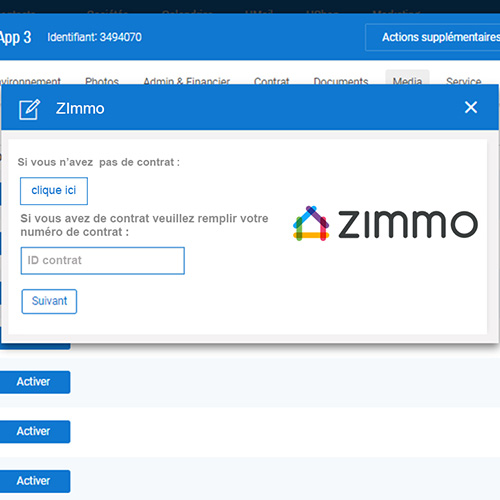The width and height of the screenshot is (500, 500).
Task: Click the Suivant button
Action: coord(49,301)
